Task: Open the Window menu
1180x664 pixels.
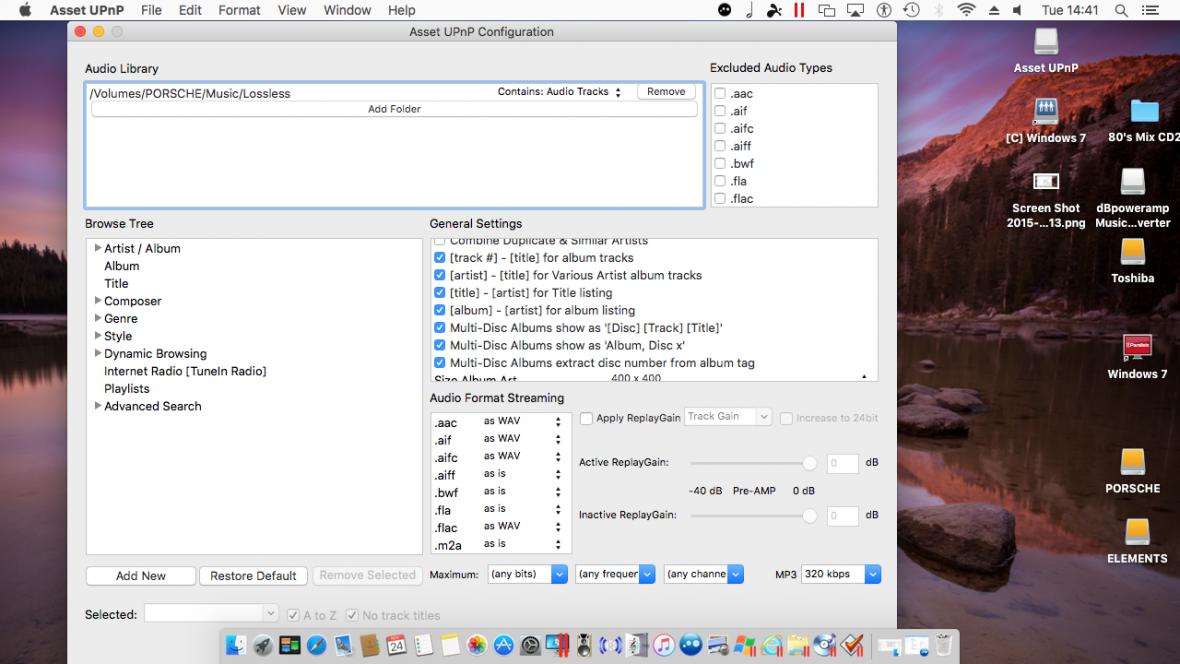Action: 347,10
